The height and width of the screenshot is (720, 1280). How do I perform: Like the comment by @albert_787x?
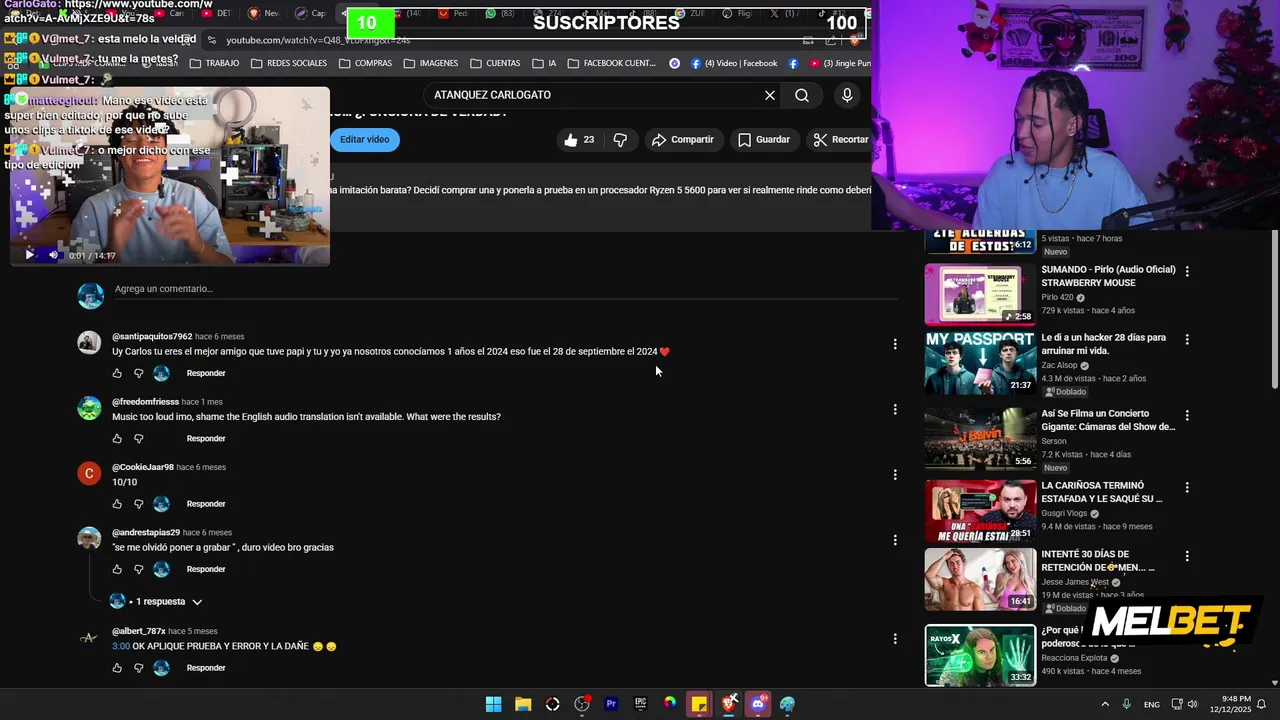pyautogui.click(x=117, y=668)
